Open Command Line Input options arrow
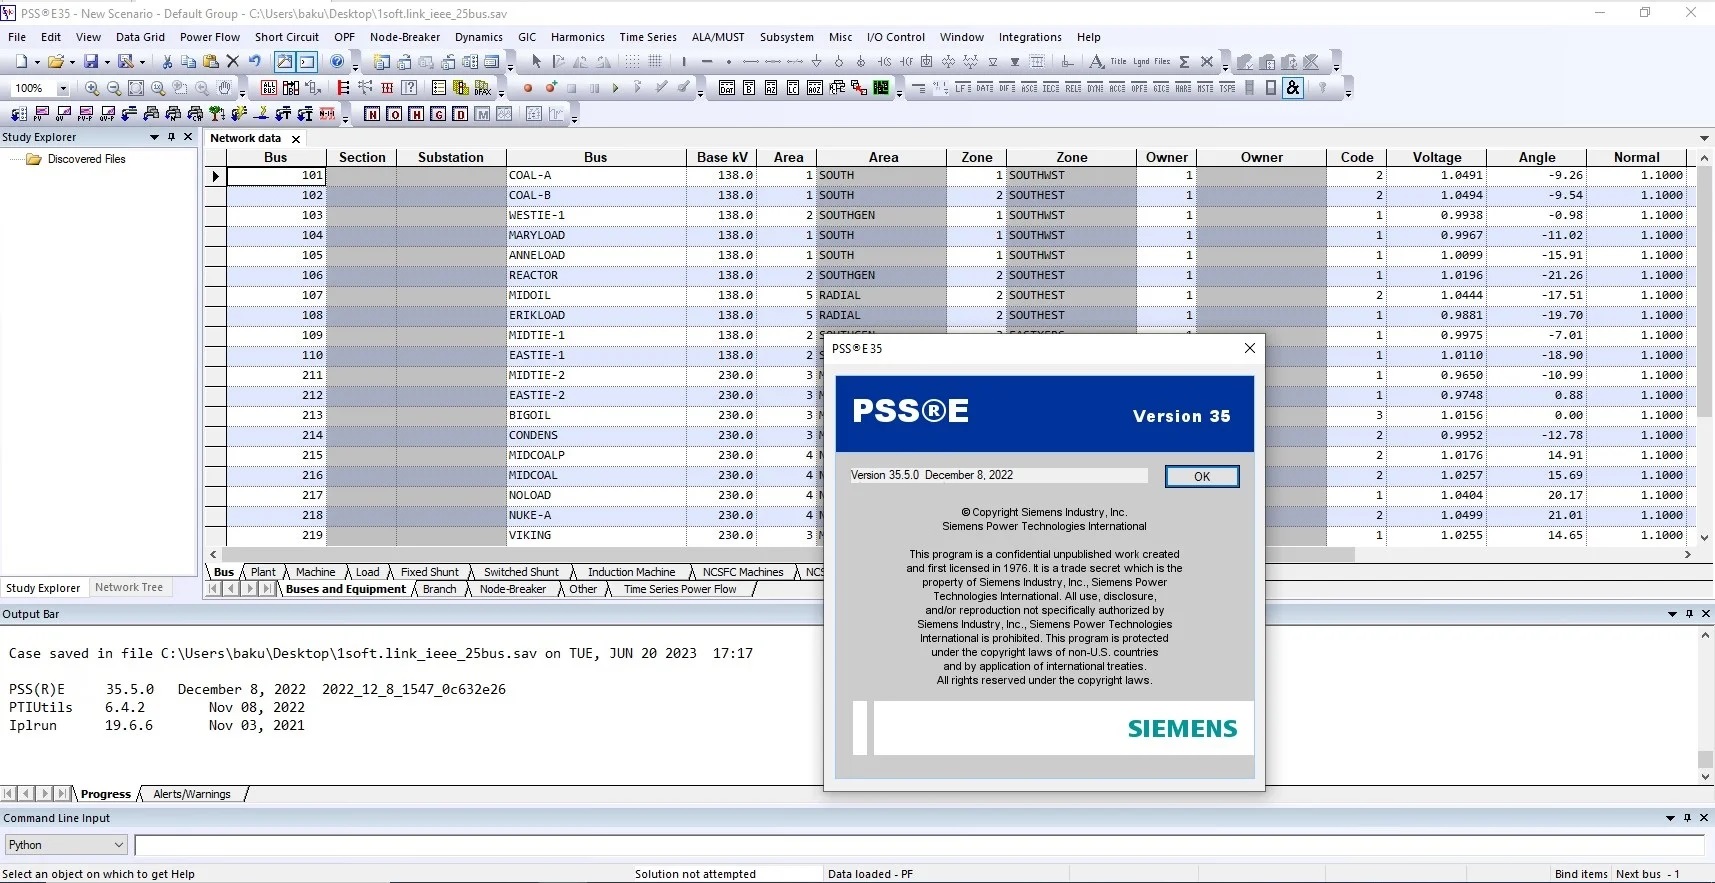The height and width of the screenshot is (883, 1715). coord(1670,818)
